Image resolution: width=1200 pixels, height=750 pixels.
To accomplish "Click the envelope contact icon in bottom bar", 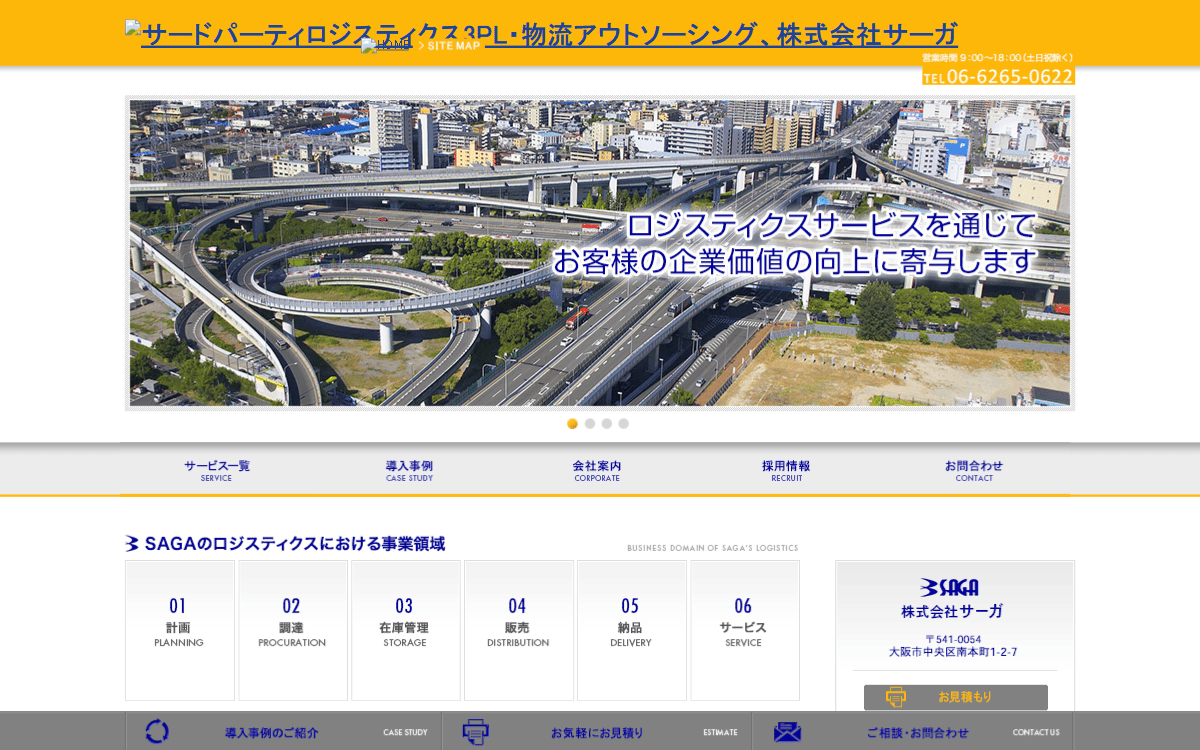I will click(x=787, y=732).
